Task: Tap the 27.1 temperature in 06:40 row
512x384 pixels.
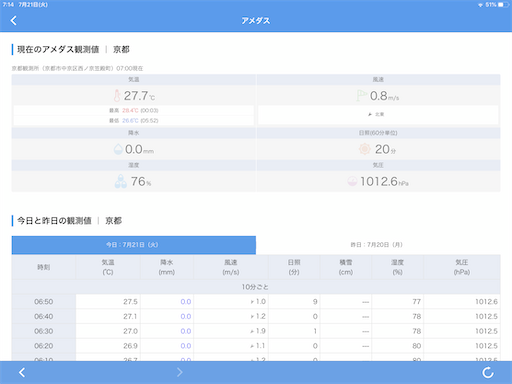Action: (130, 316)
